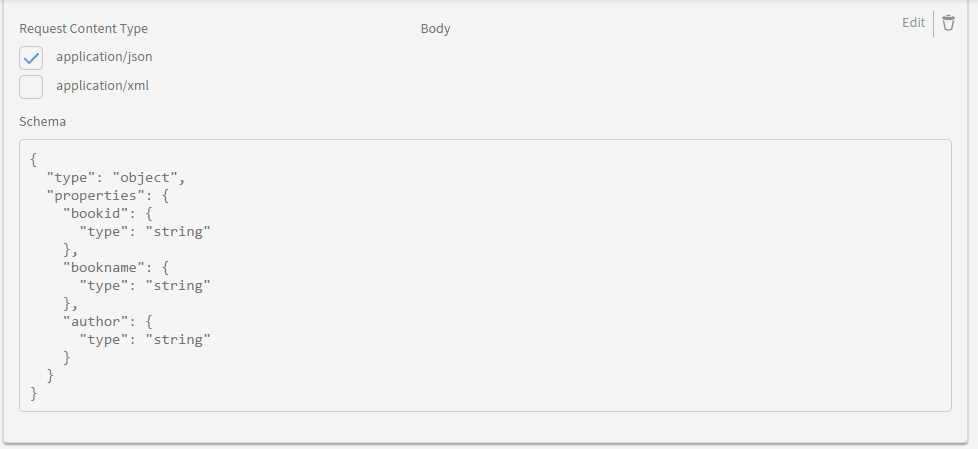Place cursor at the schema's final closing brace

[34, 393]
